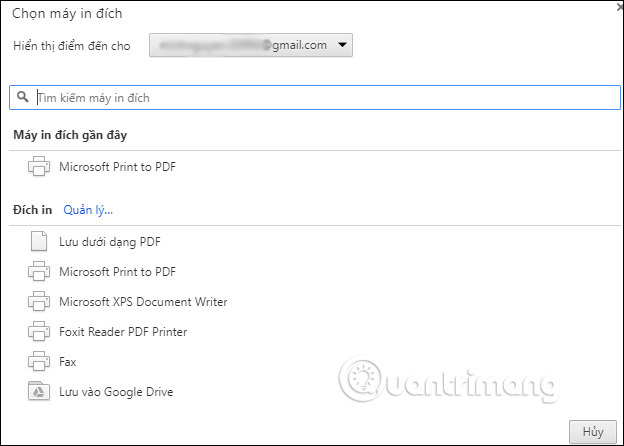Click the Lưu dưới dạng PDF document icon
This screenshot has width=624, height=446.
(x=39, y=241)
